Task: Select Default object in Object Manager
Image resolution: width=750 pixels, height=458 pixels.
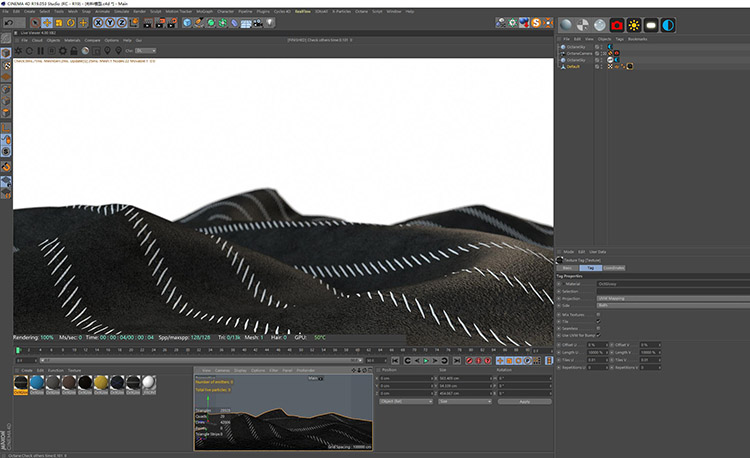Action: [573, 66]
